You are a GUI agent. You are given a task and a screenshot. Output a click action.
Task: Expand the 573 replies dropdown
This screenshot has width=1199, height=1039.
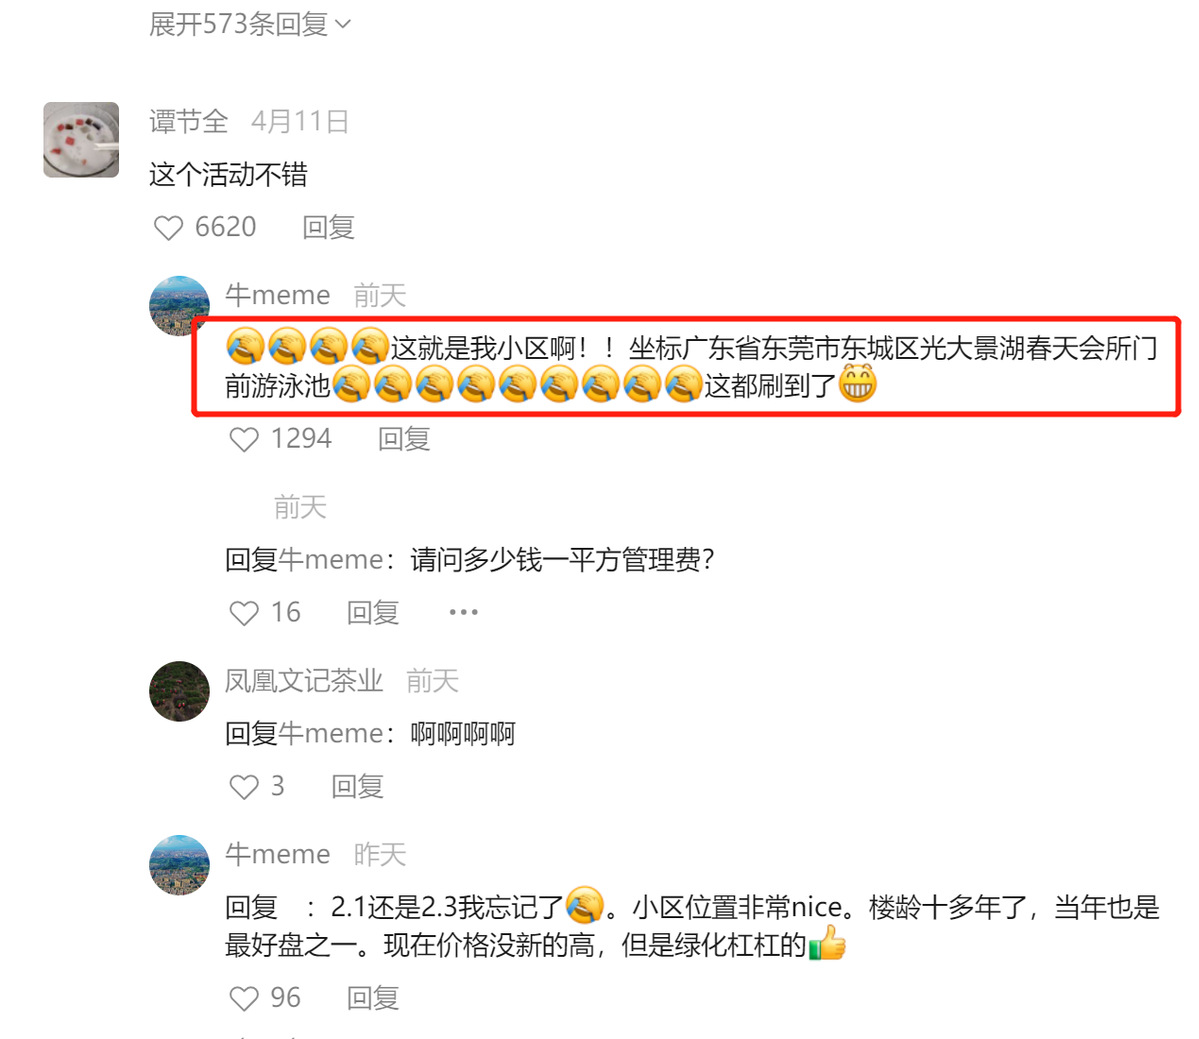click(x=250, y=24)
